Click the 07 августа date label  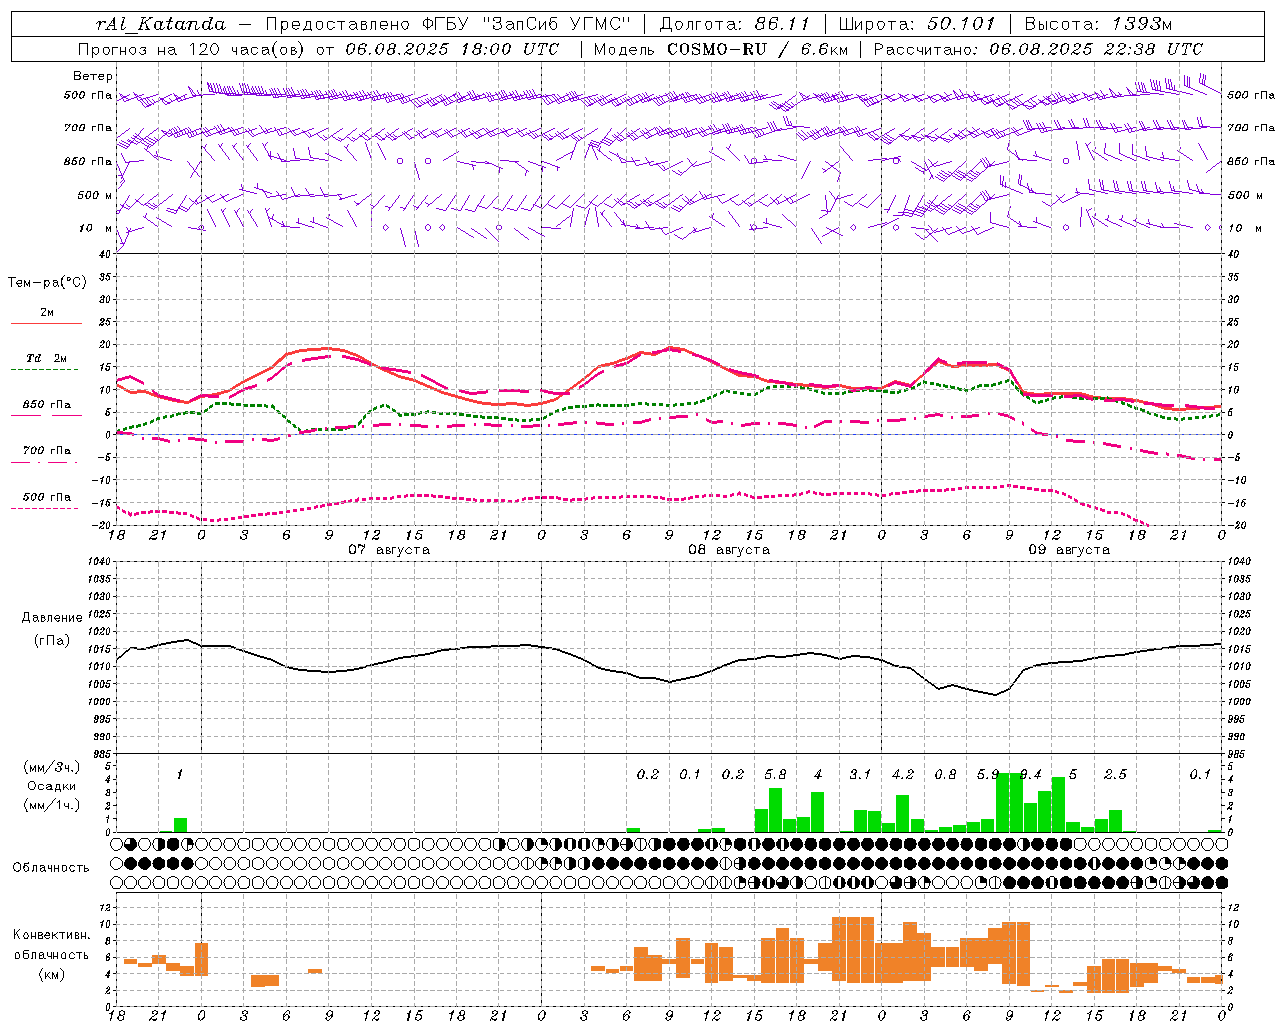pyautogui.click(x=389, y=550)
